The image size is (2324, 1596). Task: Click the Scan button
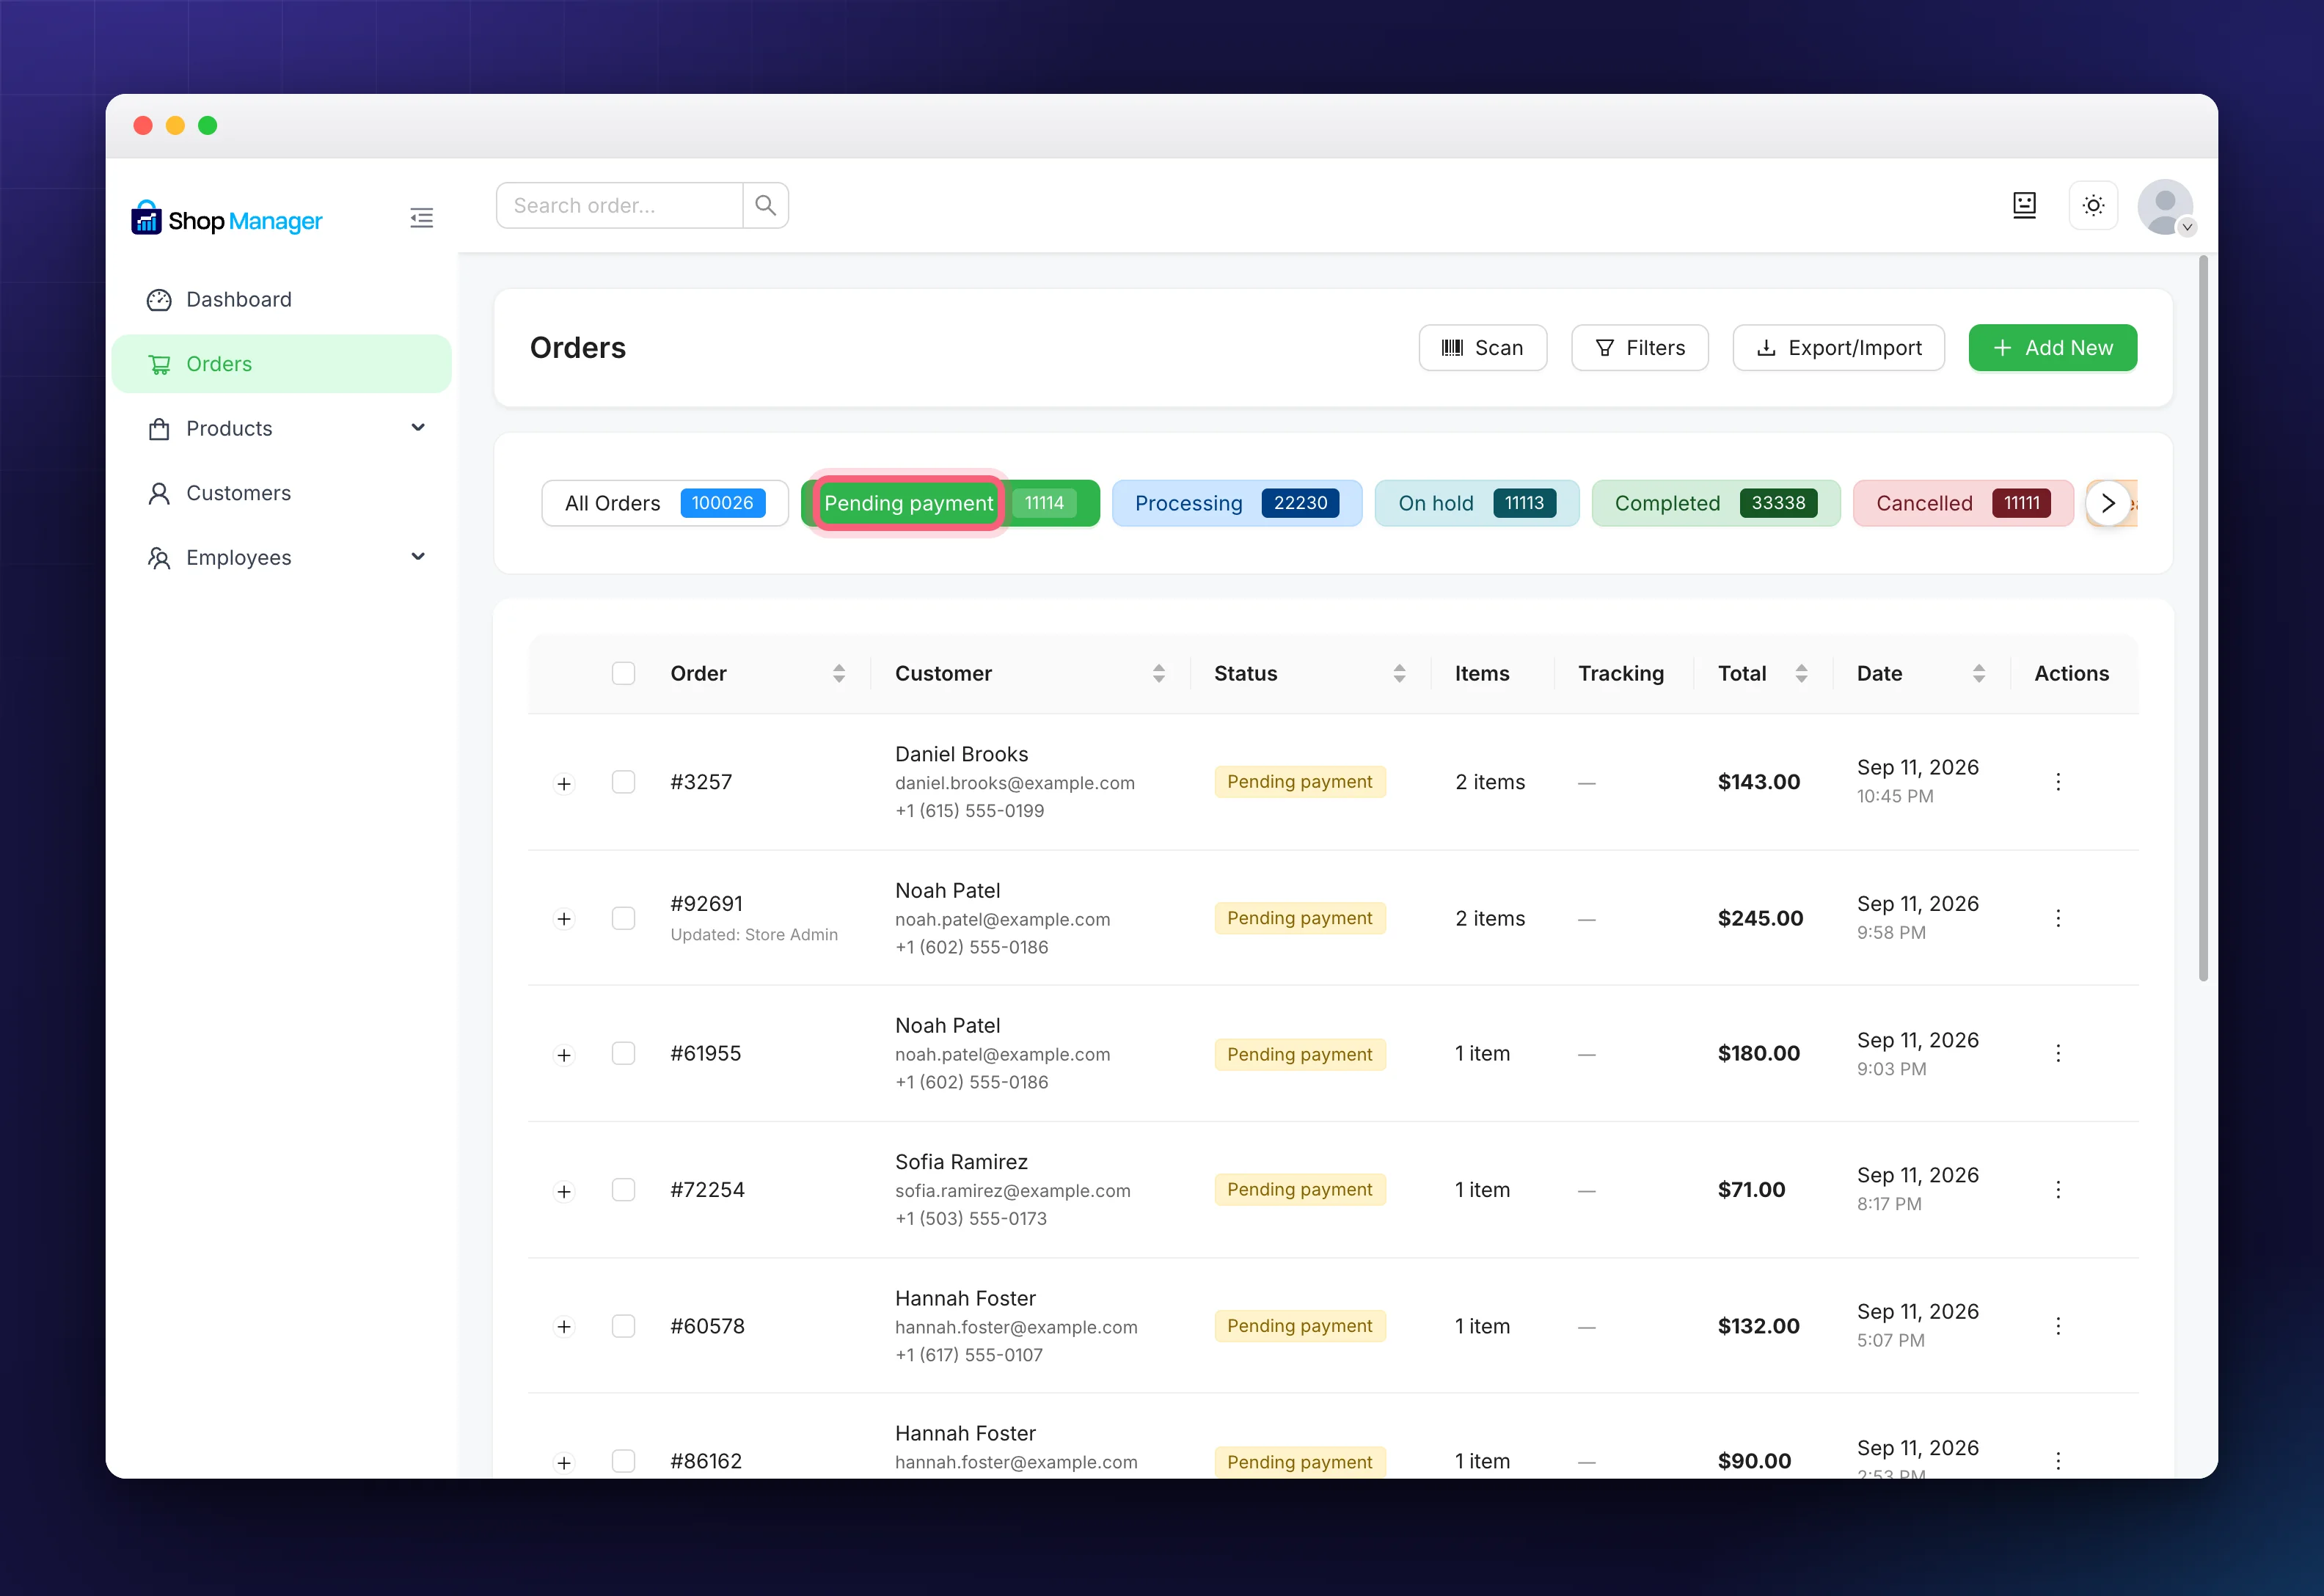[1482, 348]
